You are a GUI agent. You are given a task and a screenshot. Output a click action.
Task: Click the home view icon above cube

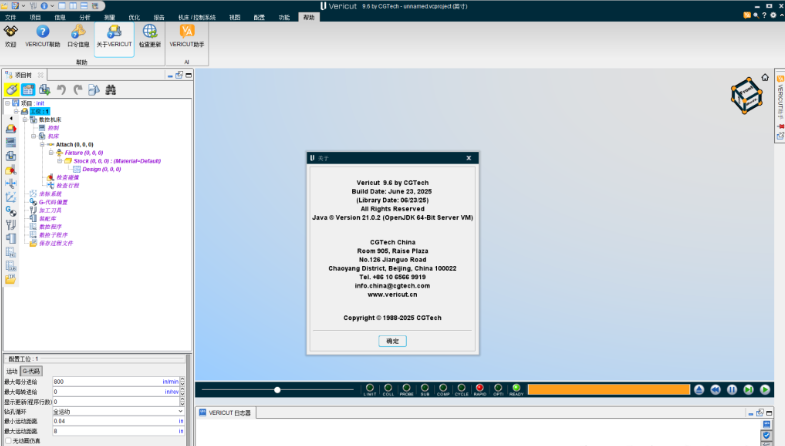click(765, 77)
